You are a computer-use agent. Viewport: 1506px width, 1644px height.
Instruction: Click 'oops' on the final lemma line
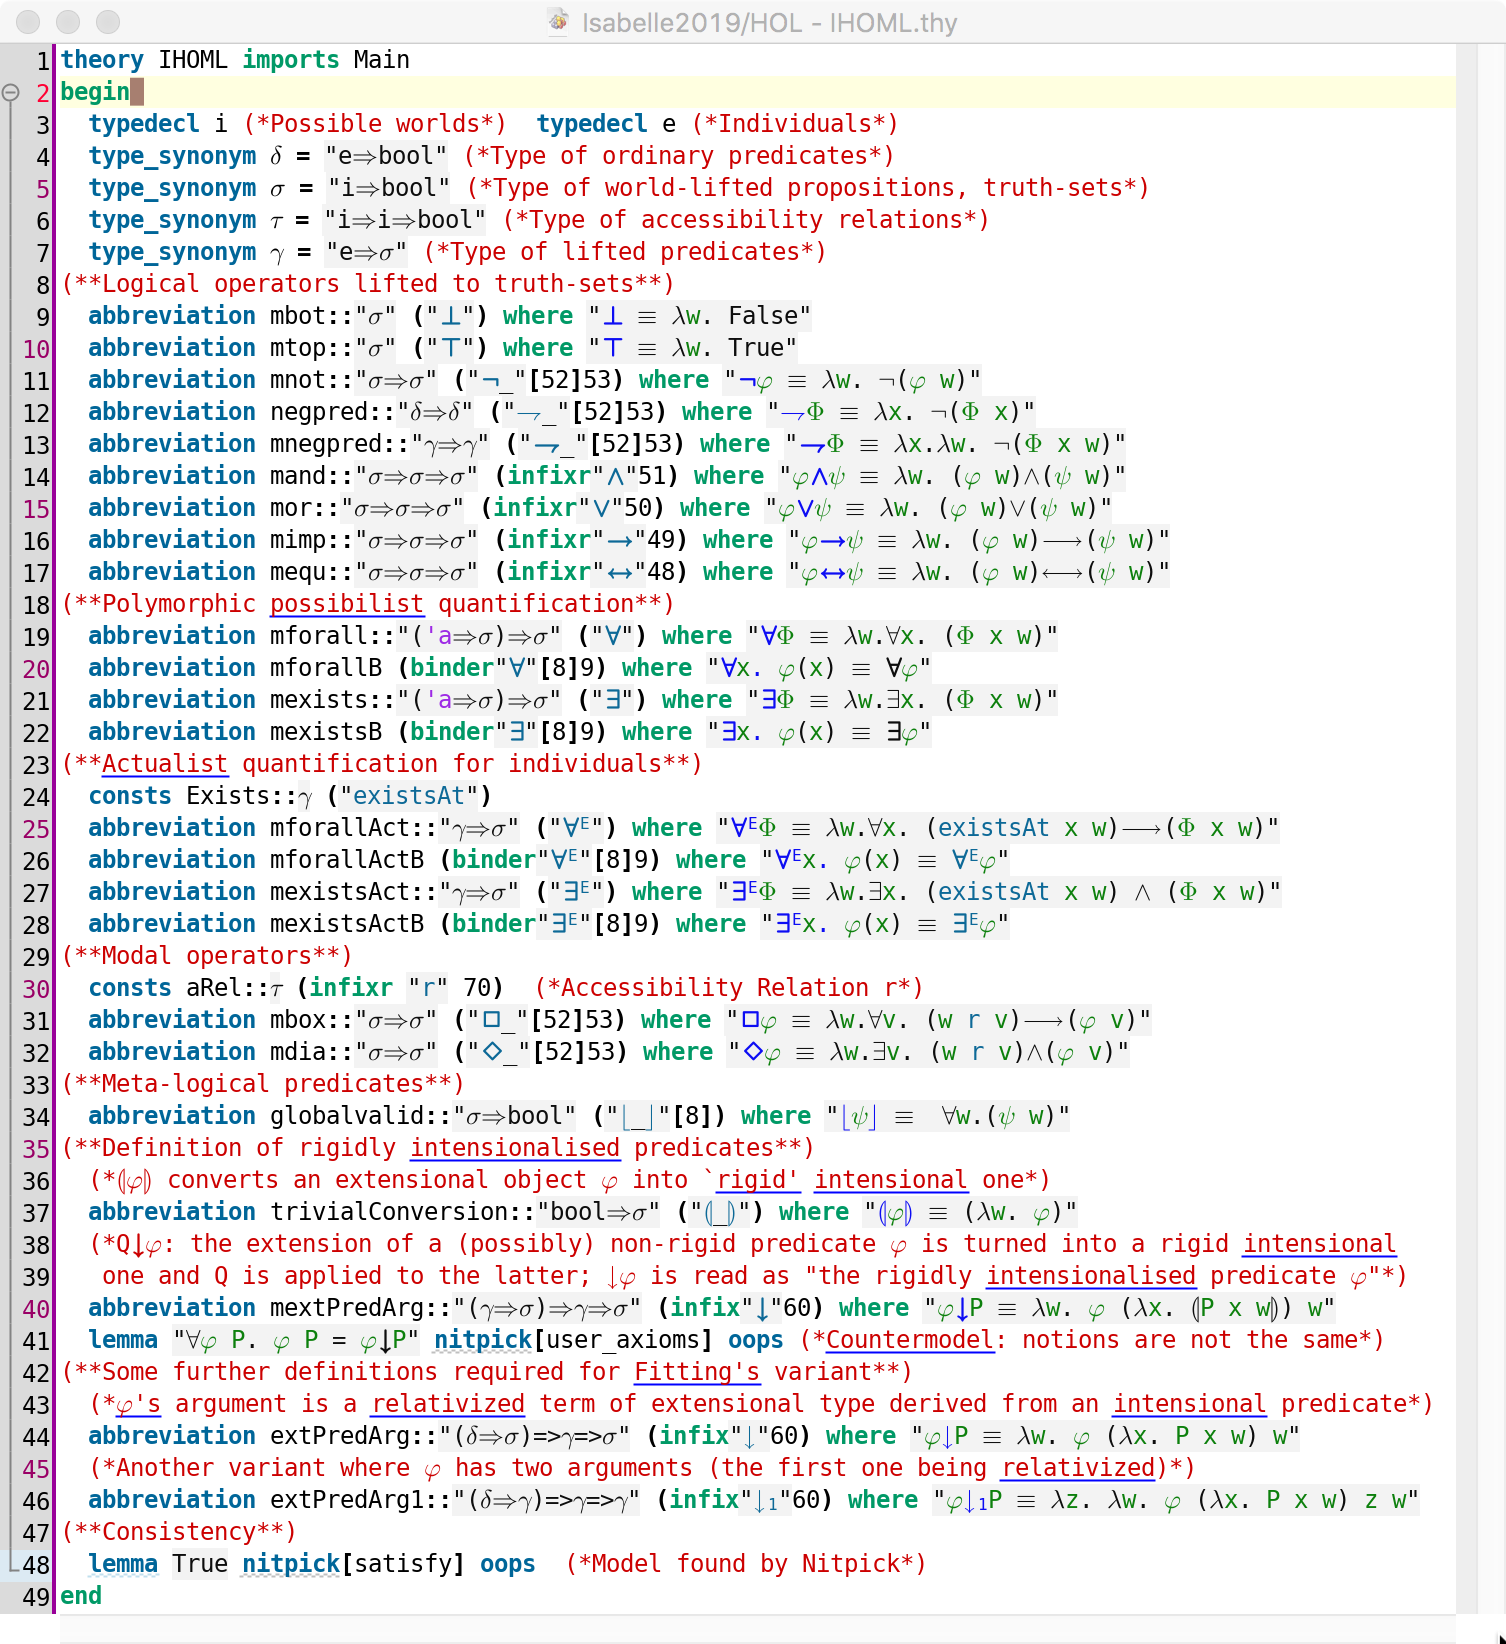(x=507, y=1564)
